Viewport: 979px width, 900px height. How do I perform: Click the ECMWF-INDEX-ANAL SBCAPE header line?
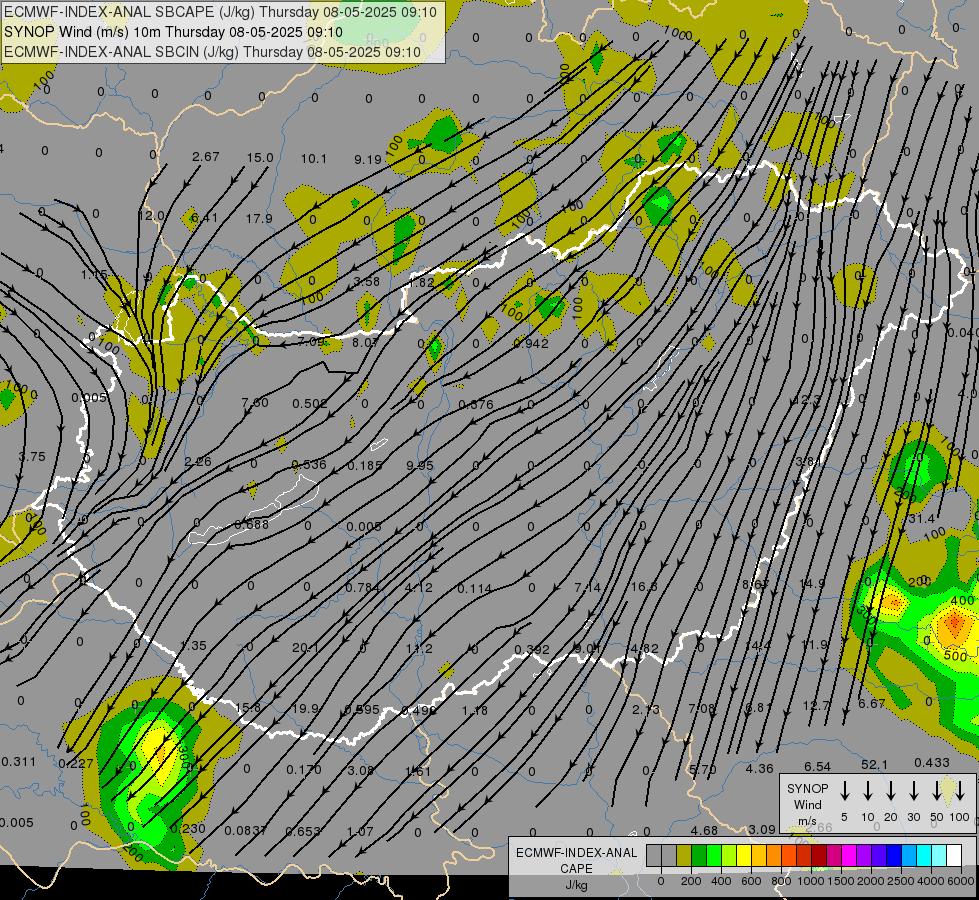220,12
